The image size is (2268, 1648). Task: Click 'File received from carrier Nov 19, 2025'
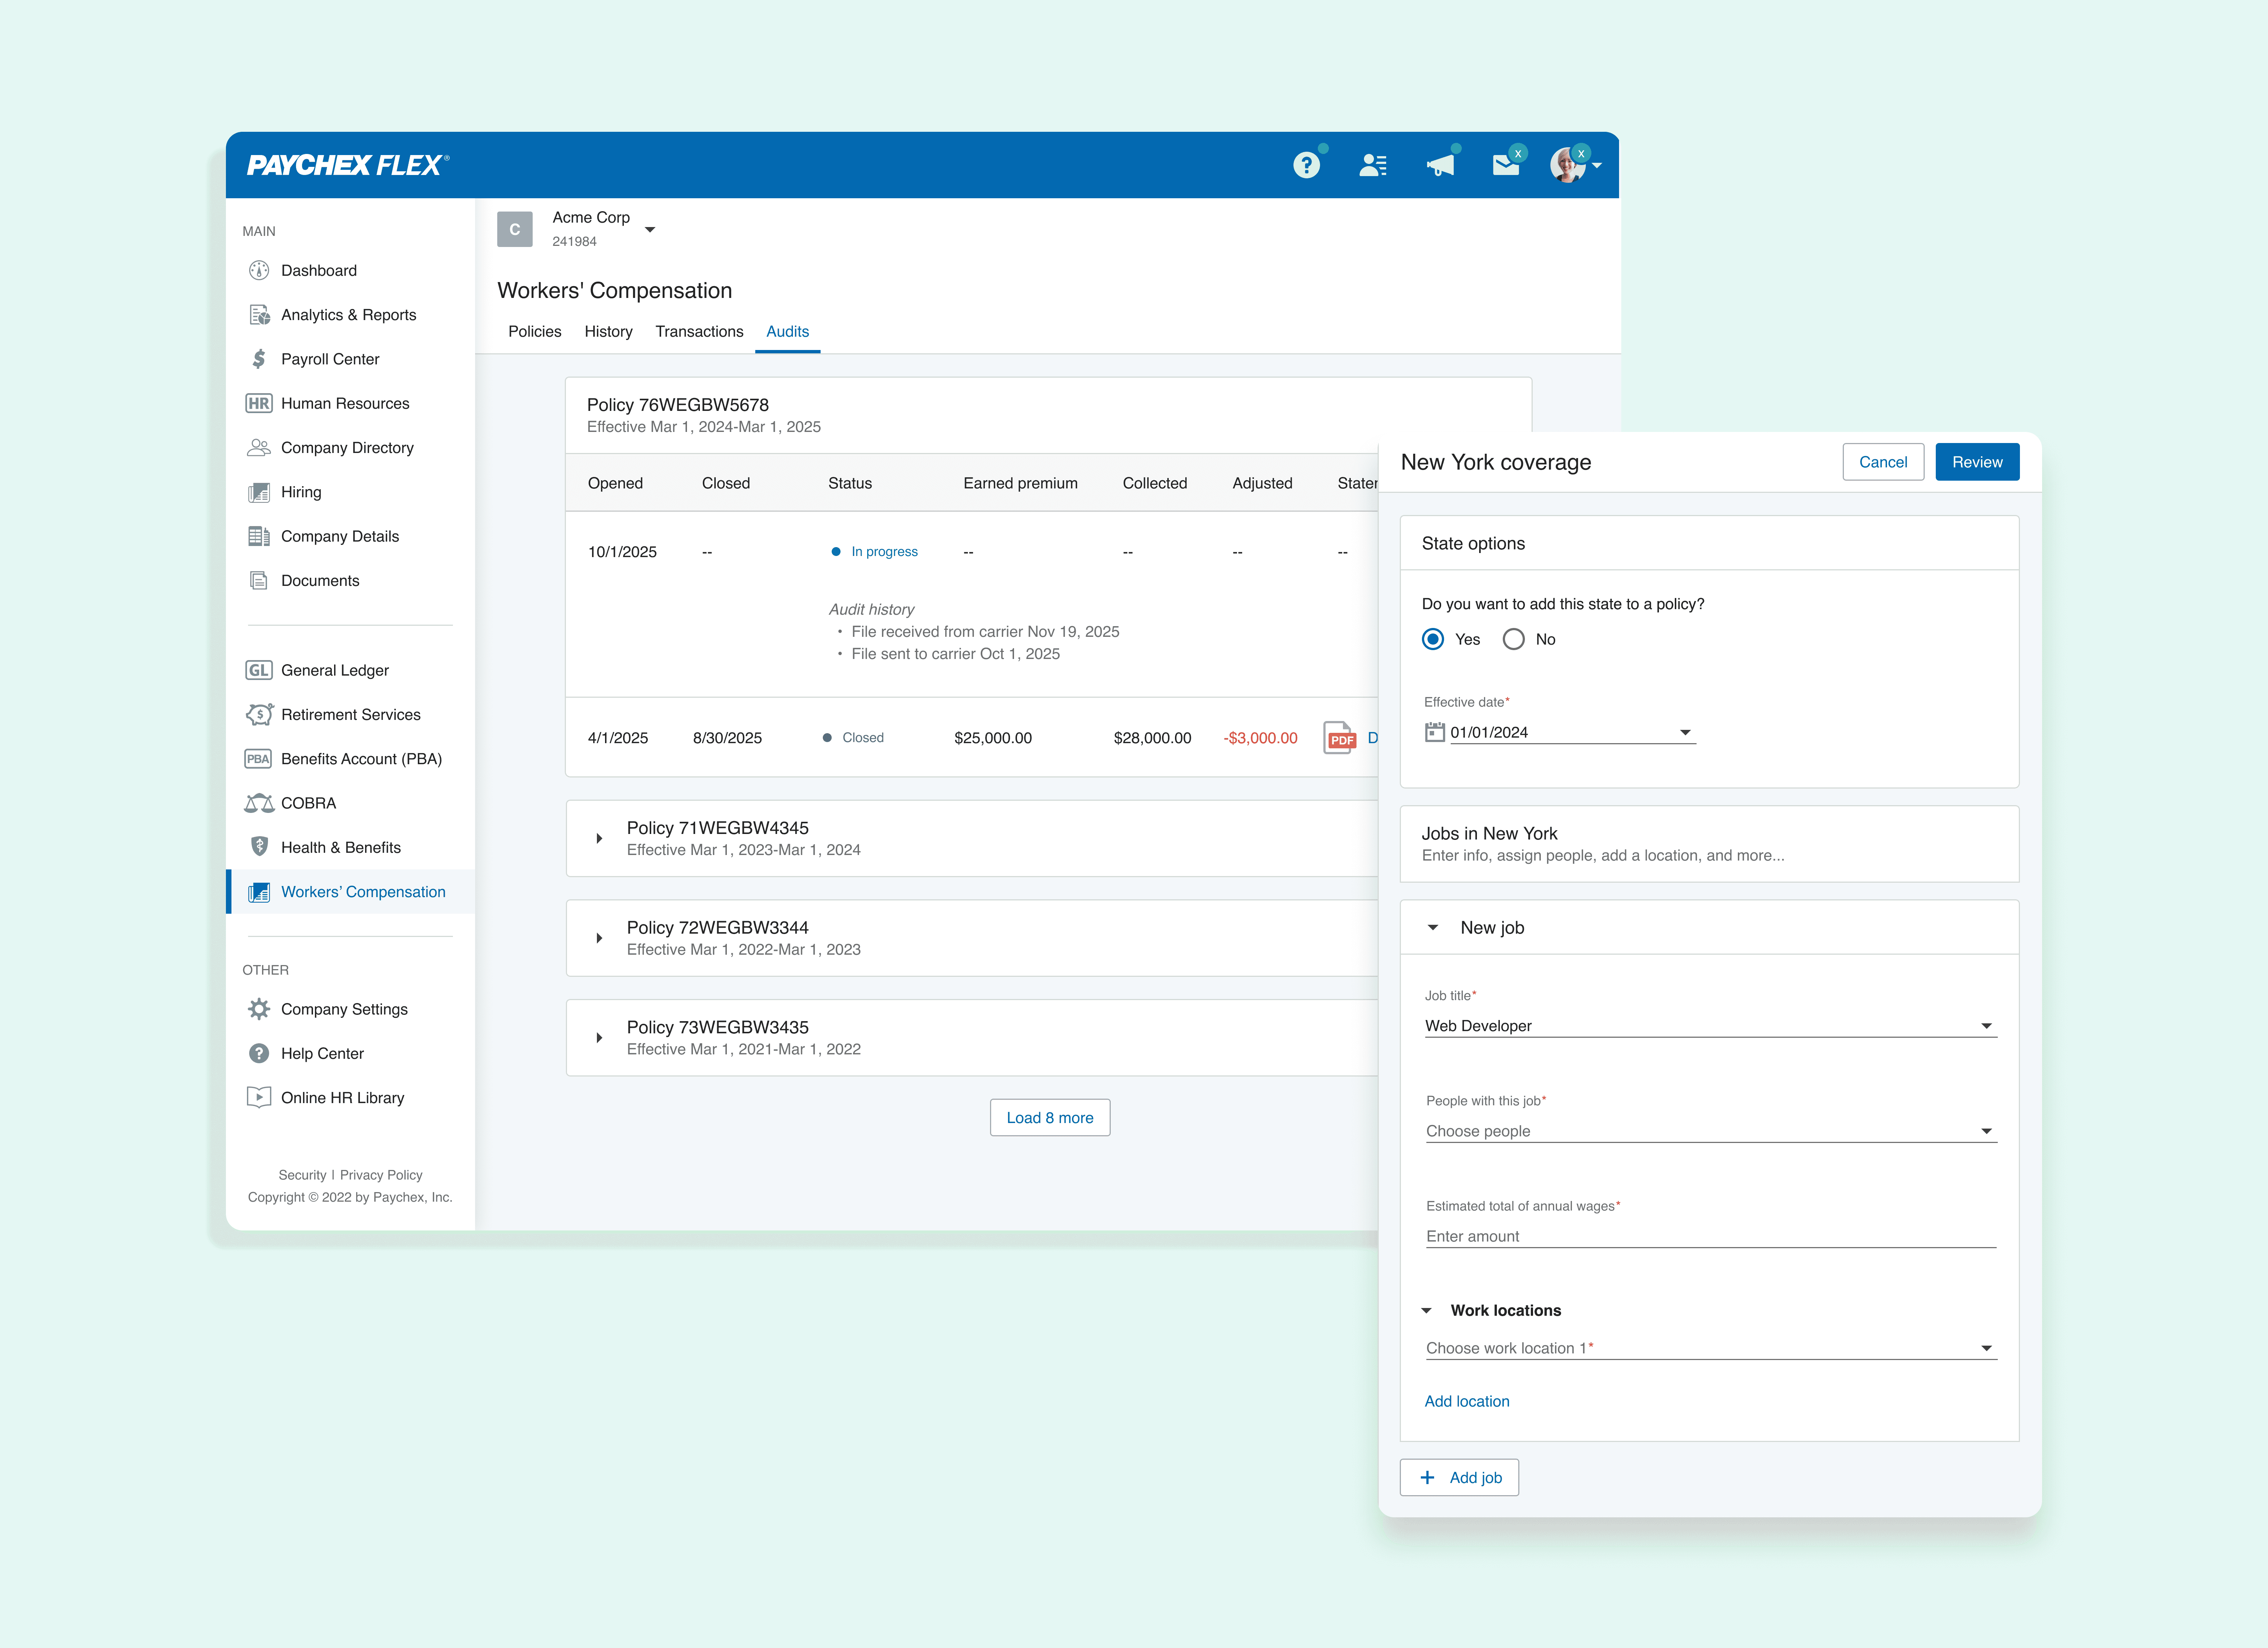pyautogui.click(x=985, y=632)
